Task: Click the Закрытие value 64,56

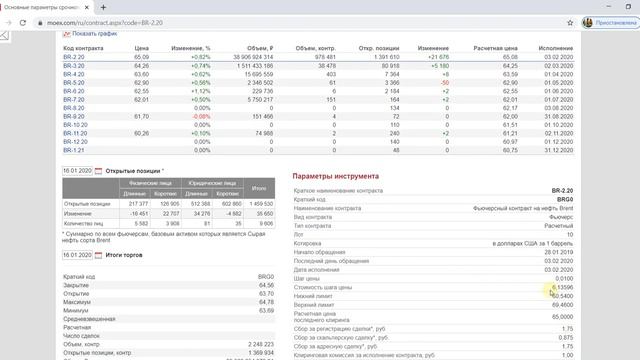Action: (266, 285)
